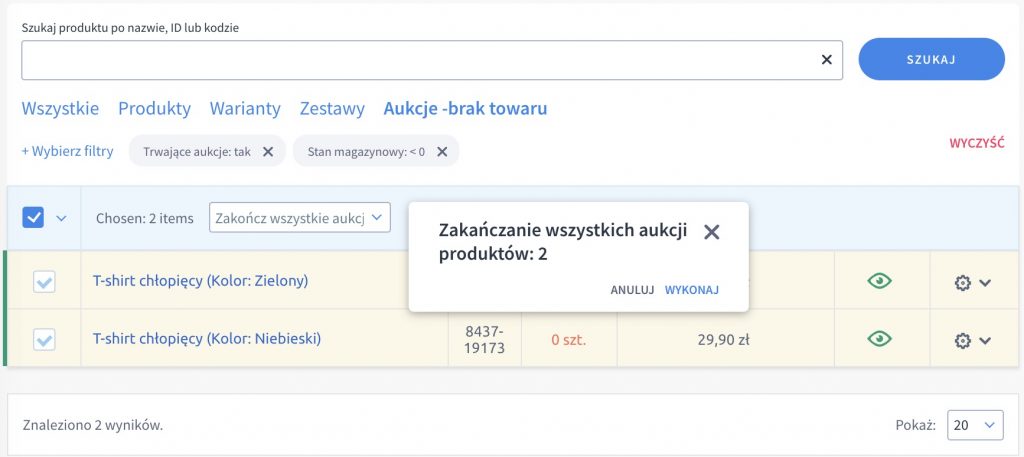Open the gear settings for the Zielony T-shirt
The width and height of the screenshot is (1024, 457).
click(972, 283)
